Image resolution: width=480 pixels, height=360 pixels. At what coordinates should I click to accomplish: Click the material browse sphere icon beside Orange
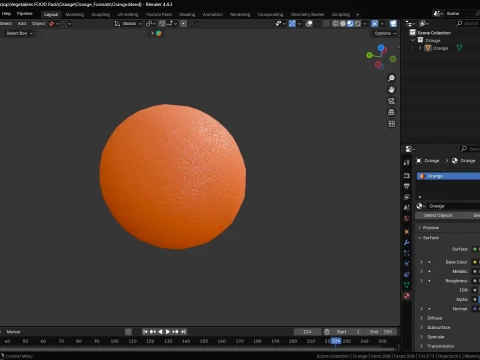click(x=420, y=206)
